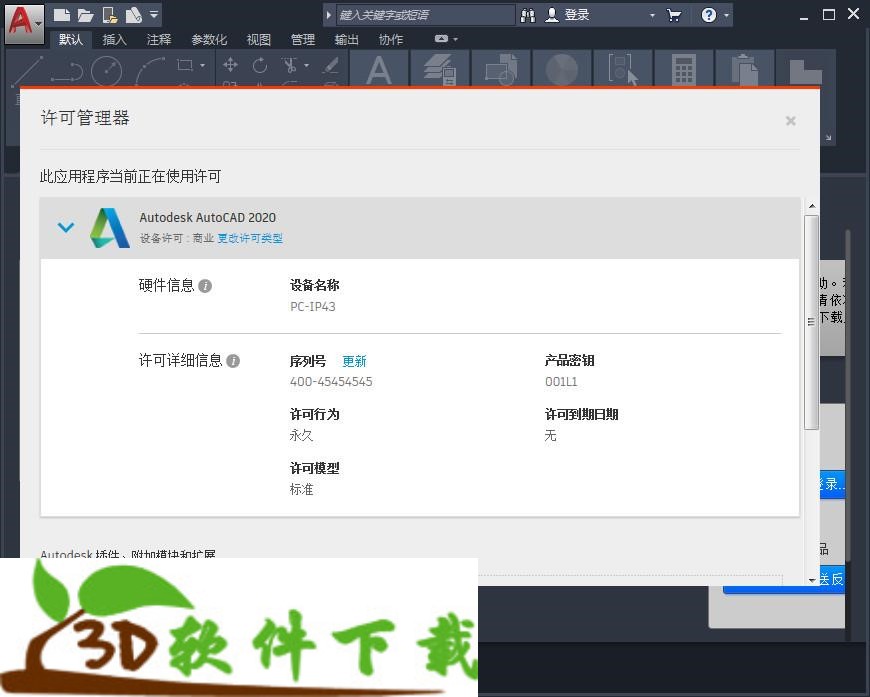The height and width of the screenshot is (697, 870).
Task: Select the Line drawing tool
Action: tap(28, 71)
